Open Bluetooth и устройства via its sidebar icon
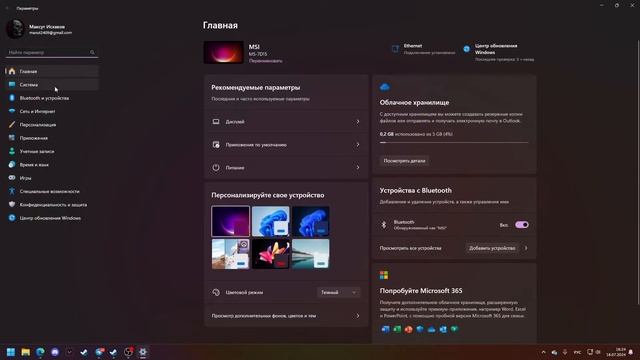 12,98
